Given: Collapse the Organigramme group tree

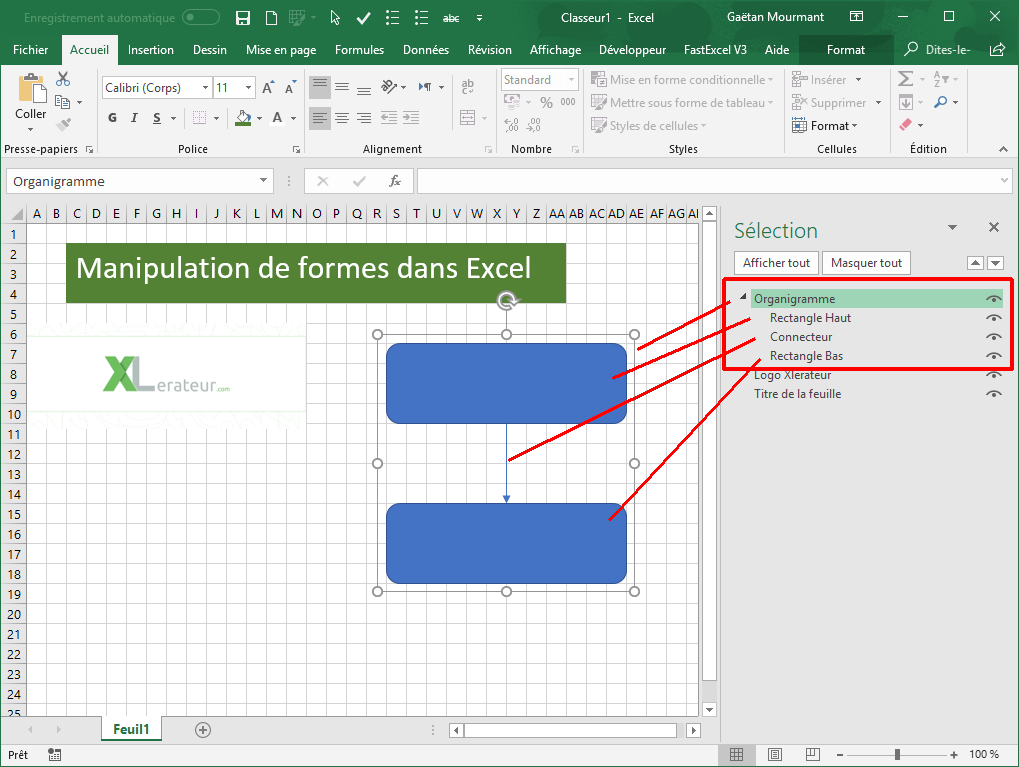Looking at the screenshot, I should 743,297.
